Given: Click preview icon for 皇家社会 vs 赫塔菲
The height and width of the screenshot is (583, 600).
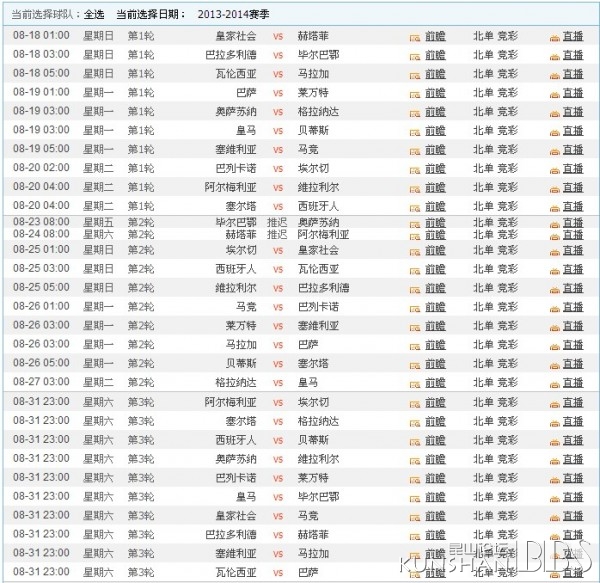Looking at the screenshot, I should click(x=415, y=37).
